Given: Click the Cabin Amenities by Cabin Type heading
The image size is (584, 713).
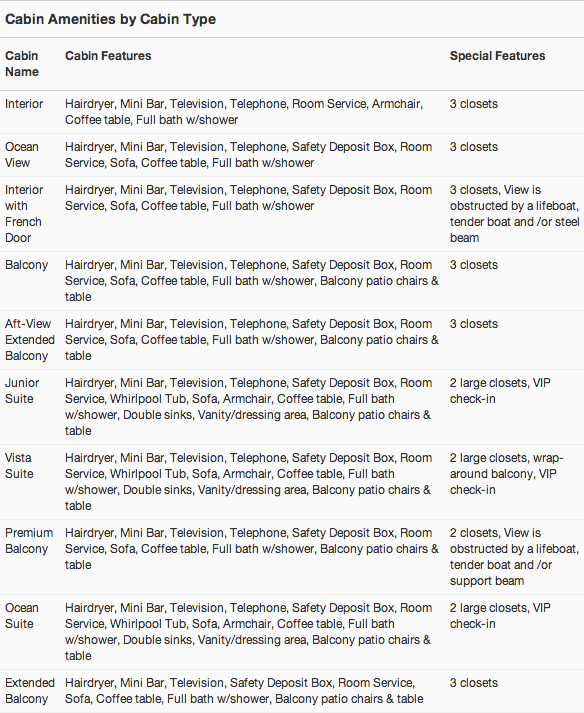Looking at the screenshot, I should point(110,19).
